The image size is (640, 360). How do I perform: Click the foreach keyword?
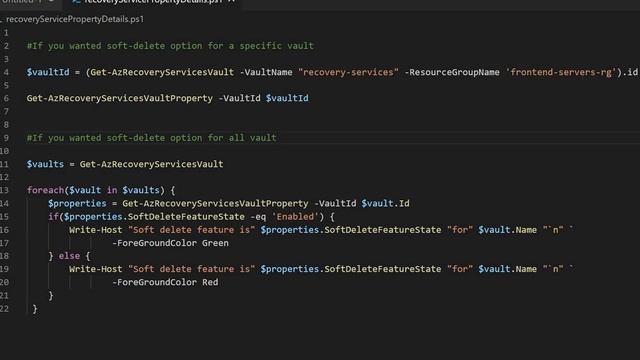pos(45,190)
